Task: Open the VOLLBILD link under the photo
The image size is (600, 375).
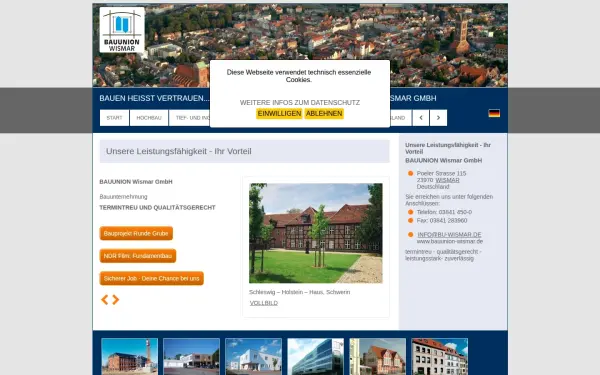Action: (264, 303)
